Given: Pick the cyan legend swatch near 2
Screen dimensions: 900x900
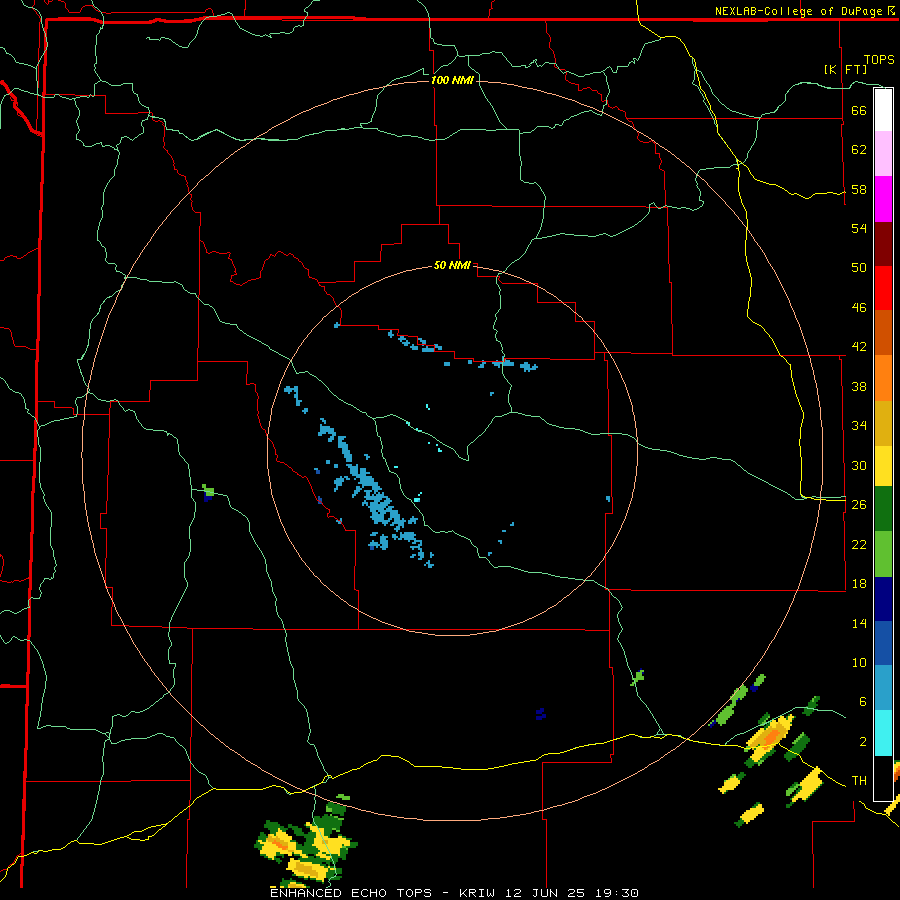Looking at the screenshot, I should coord(883,733).
